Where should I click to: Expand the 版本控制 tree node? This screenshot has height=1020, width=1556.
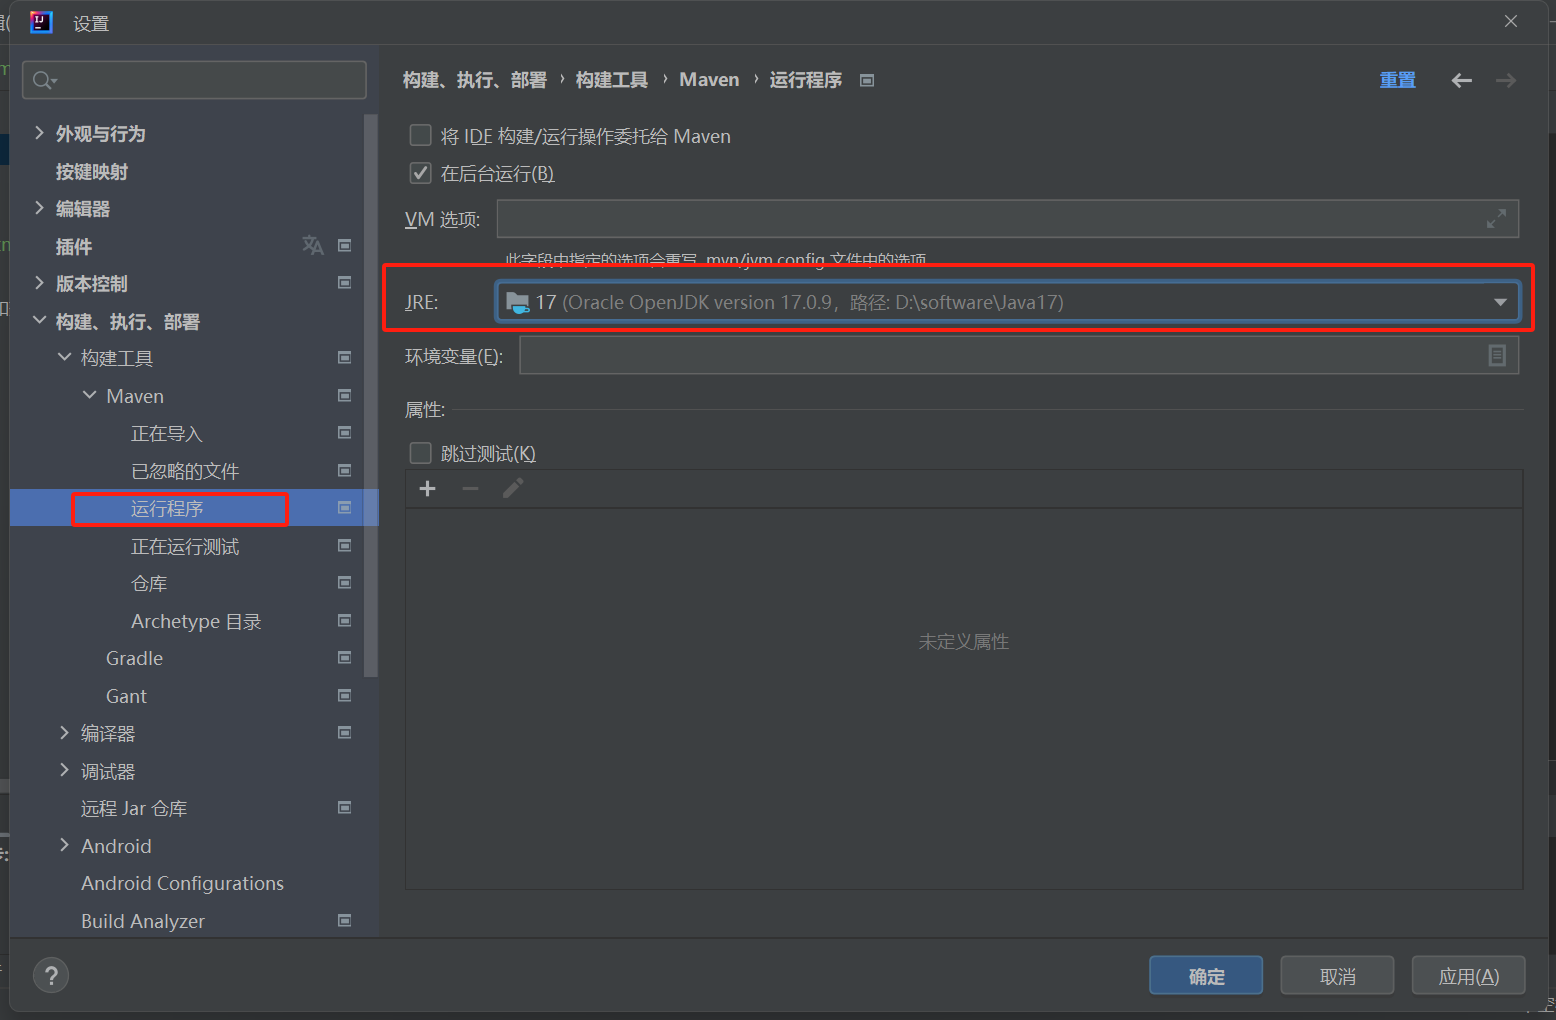(39, 283)
